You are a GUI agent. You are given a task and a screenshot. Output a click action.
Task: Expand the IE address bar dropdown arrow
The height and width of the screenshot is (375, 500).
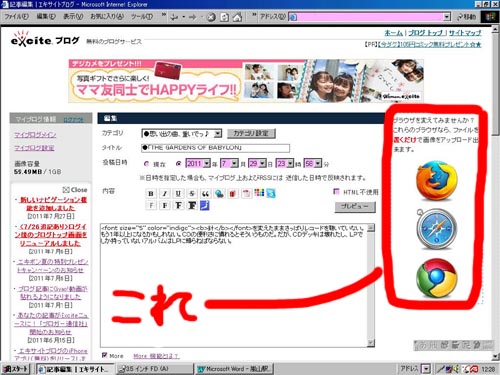[446, 17]
